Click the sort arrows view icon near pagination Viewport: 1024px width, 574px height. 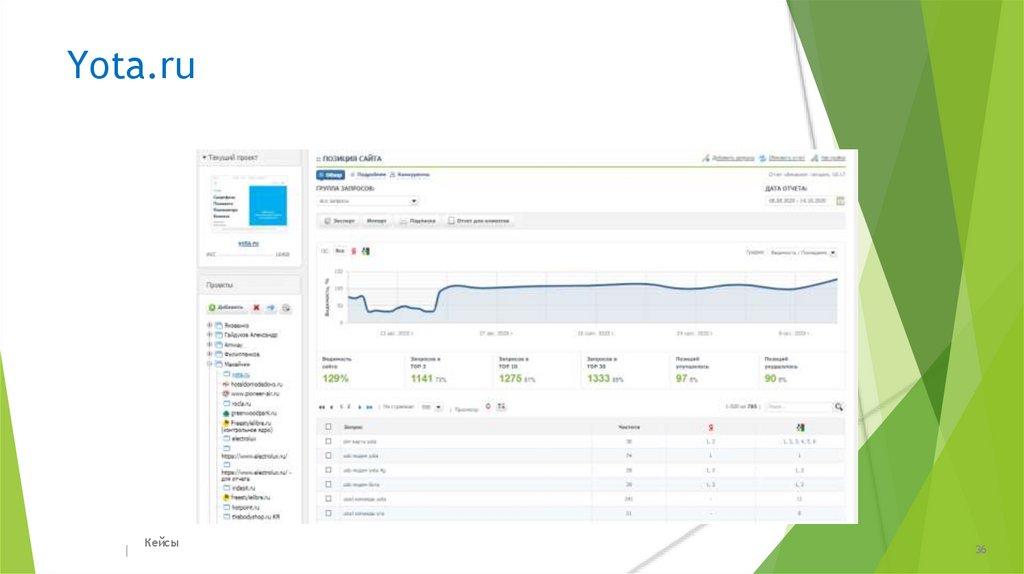[502, 407]
